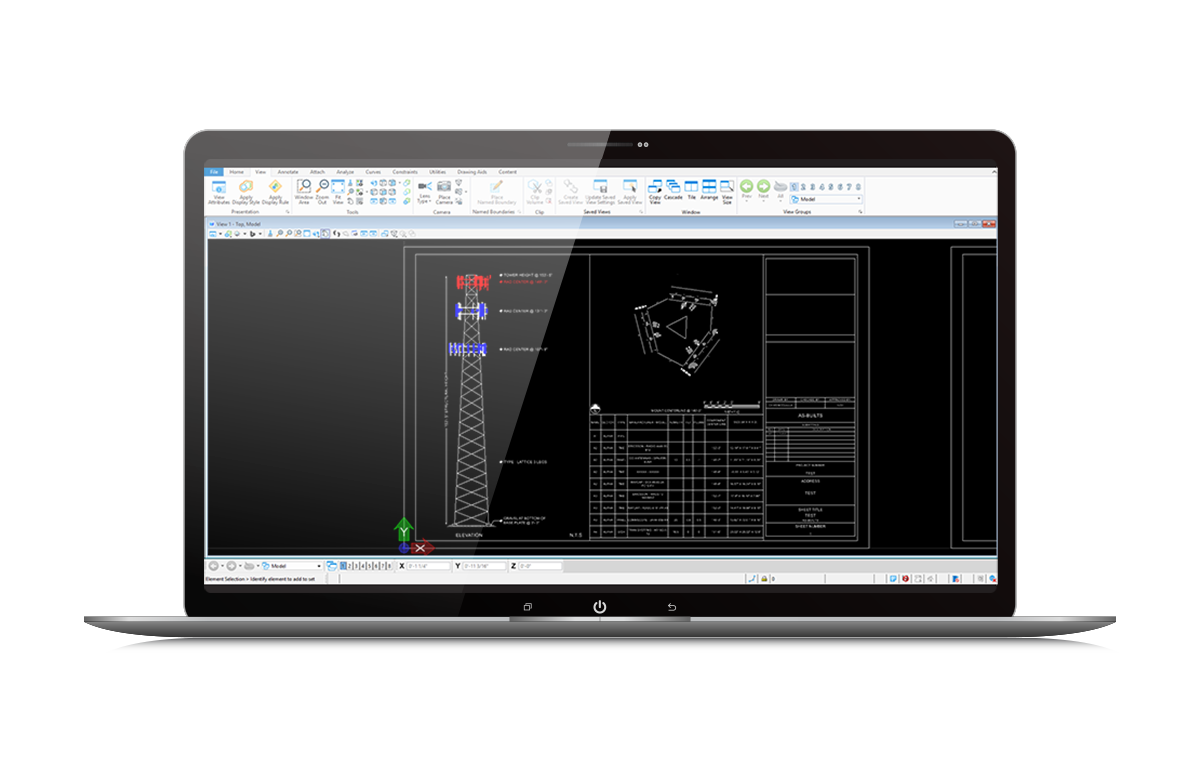Viewport: 1200px width, 780px height.
Task: Click the Tile window button
Action: pos(689,192)
